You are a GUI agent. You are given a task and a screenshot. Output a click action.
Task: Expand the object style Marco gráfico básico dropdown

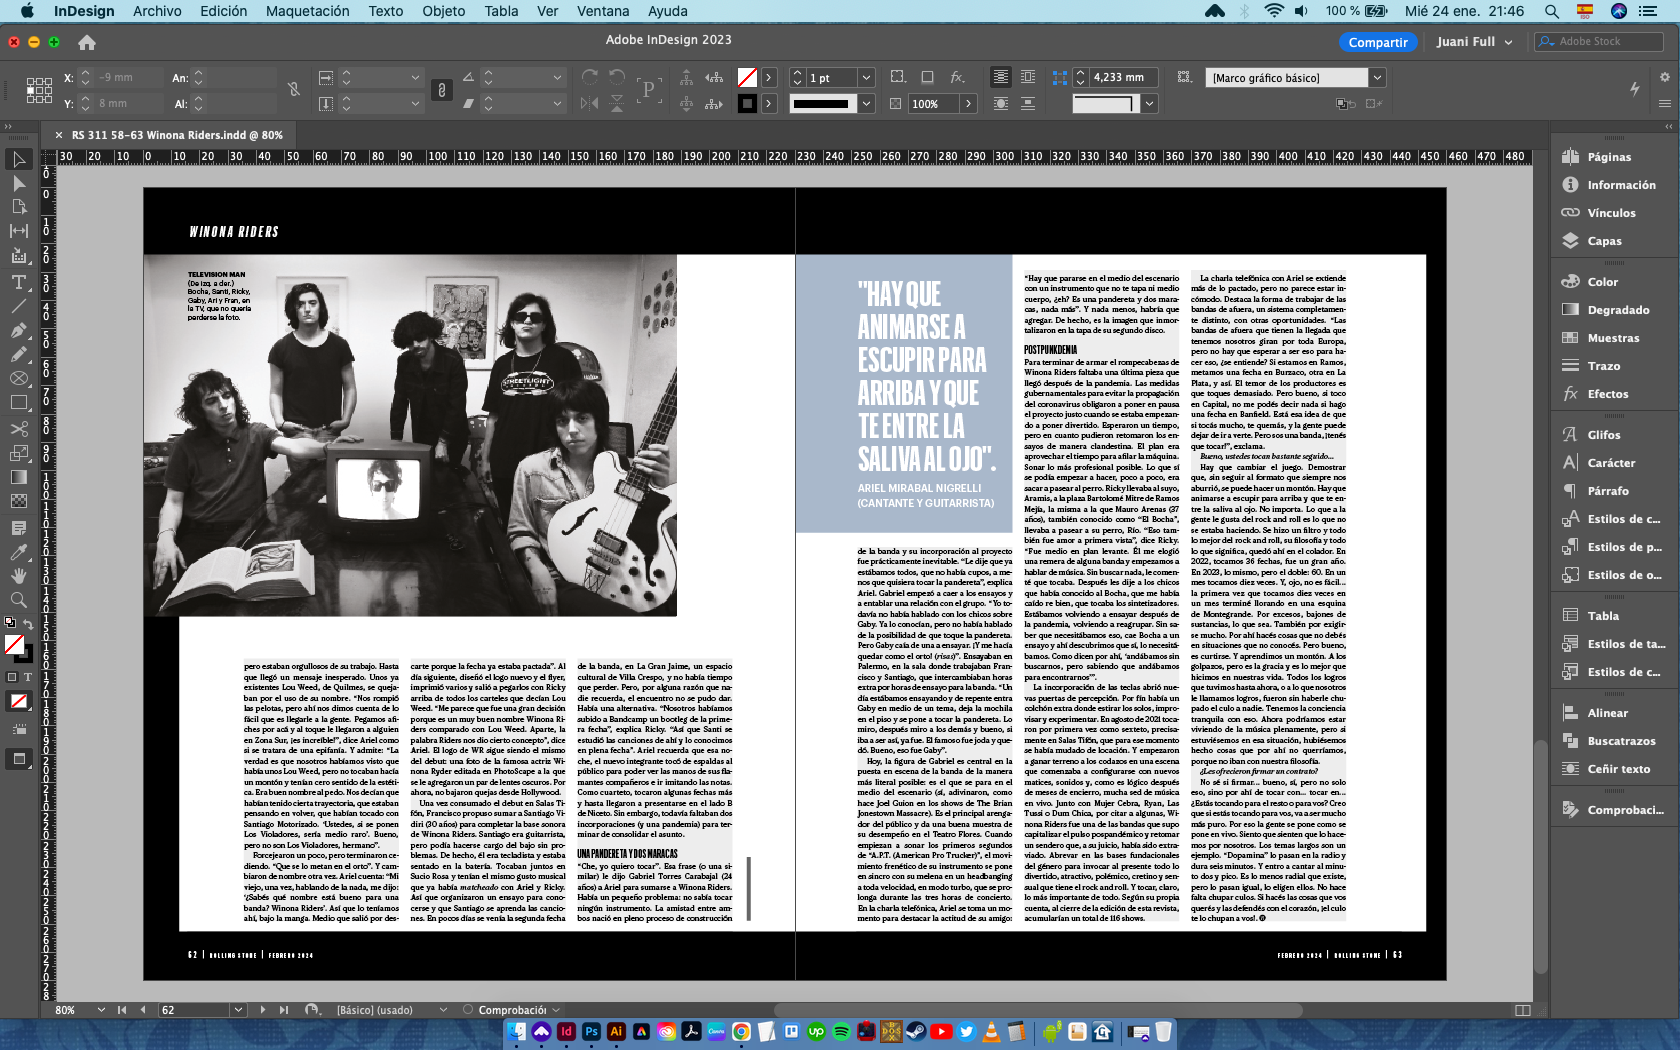[x=1377, y=77]
